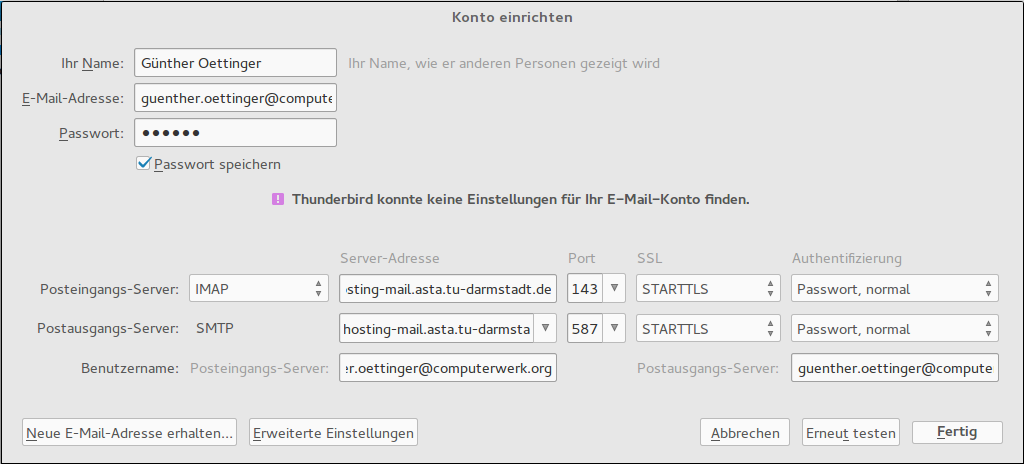The width and height of the screenshot is (1024, 464).
Task: Click the Abbrechen button
Action: click(x=745, y=433)
